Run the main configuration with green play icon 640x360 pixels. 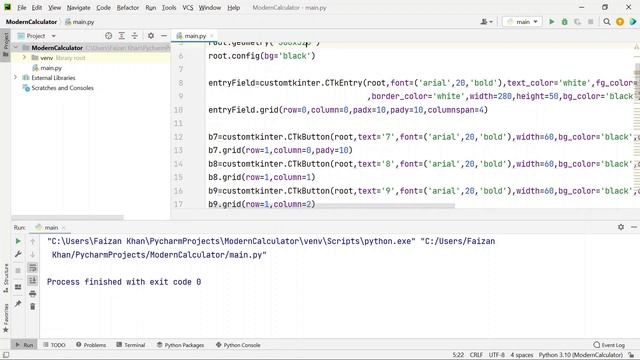click(x=551, y=22)
